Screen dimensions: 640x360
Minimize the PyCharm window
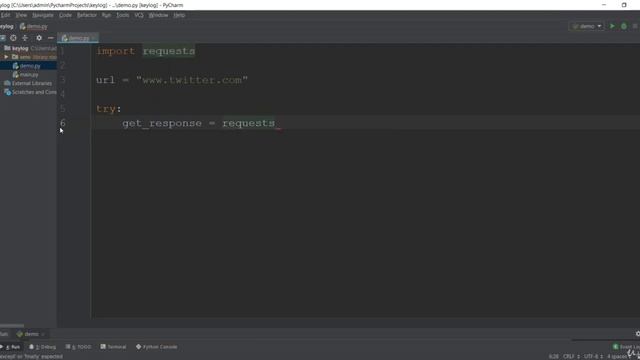click(x=604, y=5)
